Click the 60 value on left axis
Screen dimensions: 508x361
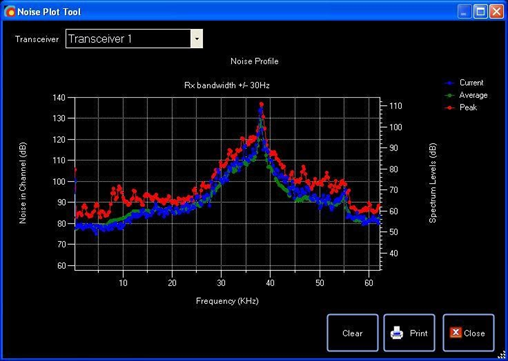[x=61, y=266]
